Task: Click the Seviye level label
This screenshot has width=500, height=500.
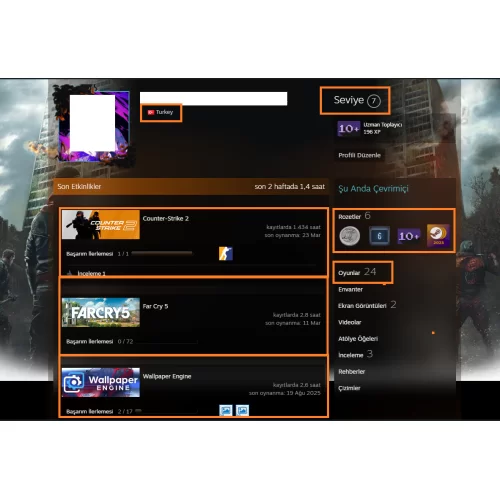Action: coord(349,100)
